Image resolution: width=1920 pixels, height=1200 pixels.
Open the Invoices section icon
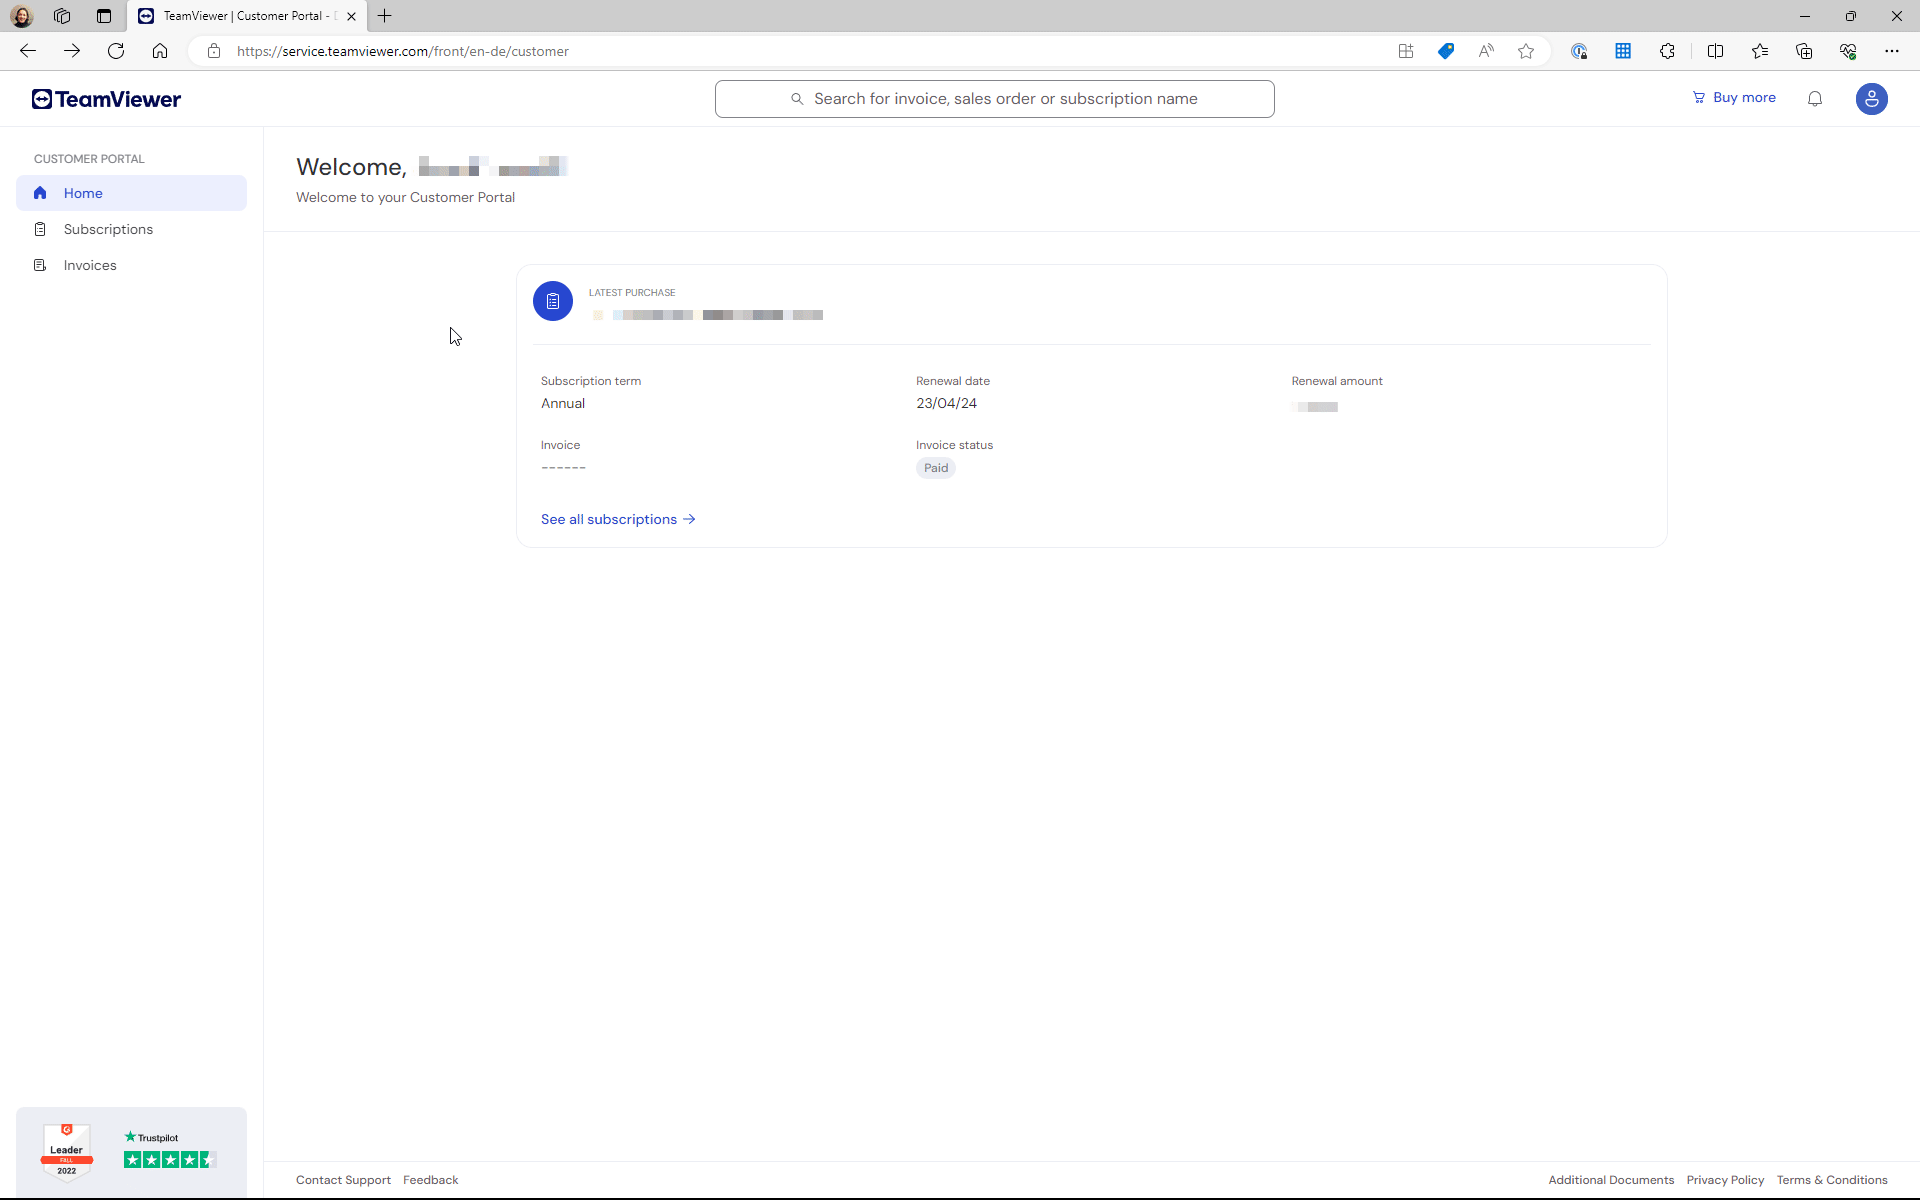[x=39, y=264]
